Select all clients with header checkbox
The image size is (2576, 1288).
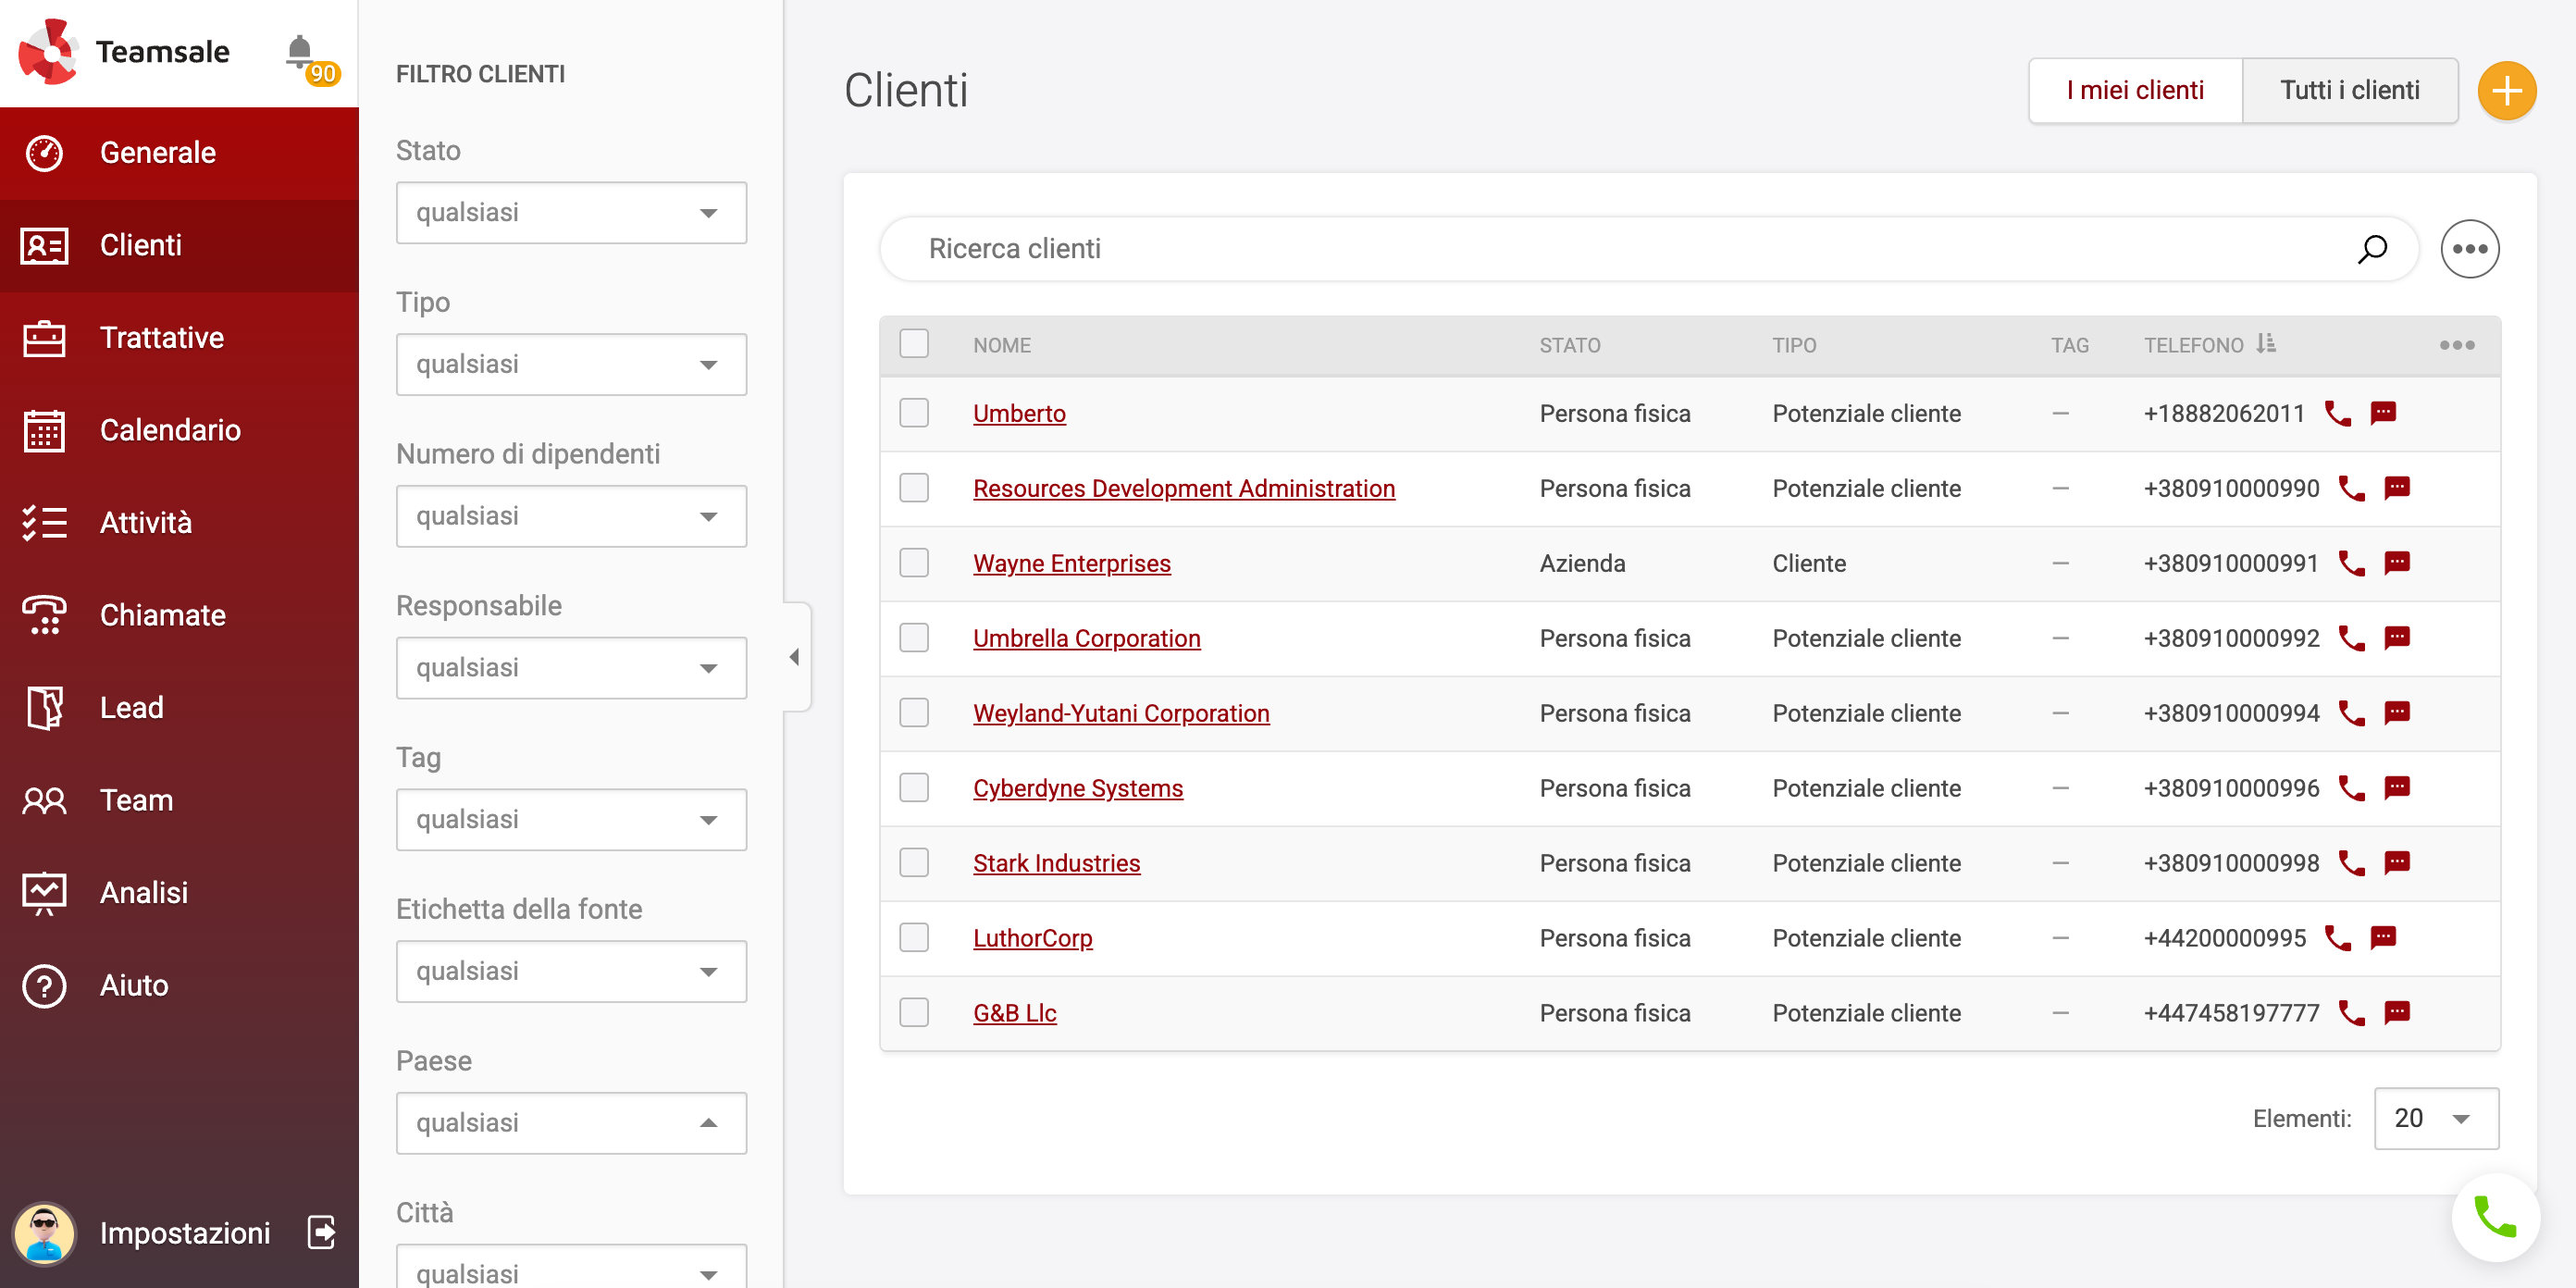913,344
